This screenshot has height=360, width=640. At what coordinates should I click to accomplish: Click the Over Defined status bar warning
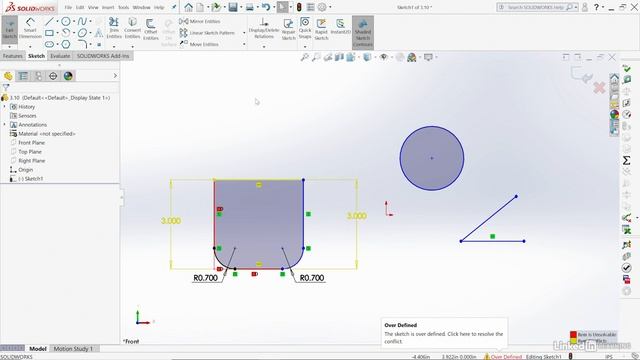point(503,357)
